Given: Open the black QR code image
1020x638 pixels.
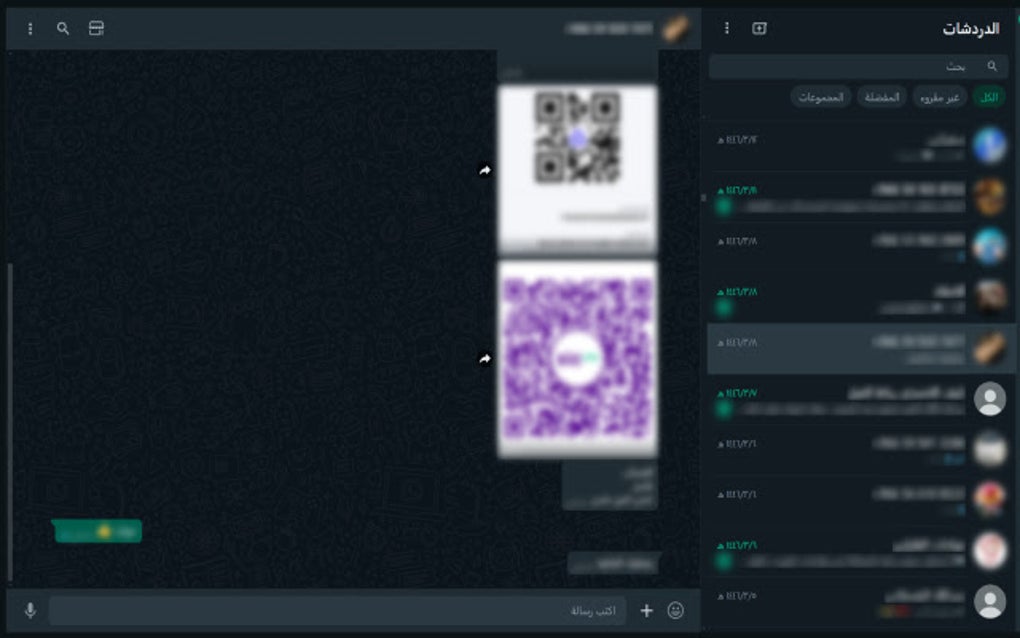Looking at the screenshot, I should point(578,169).
